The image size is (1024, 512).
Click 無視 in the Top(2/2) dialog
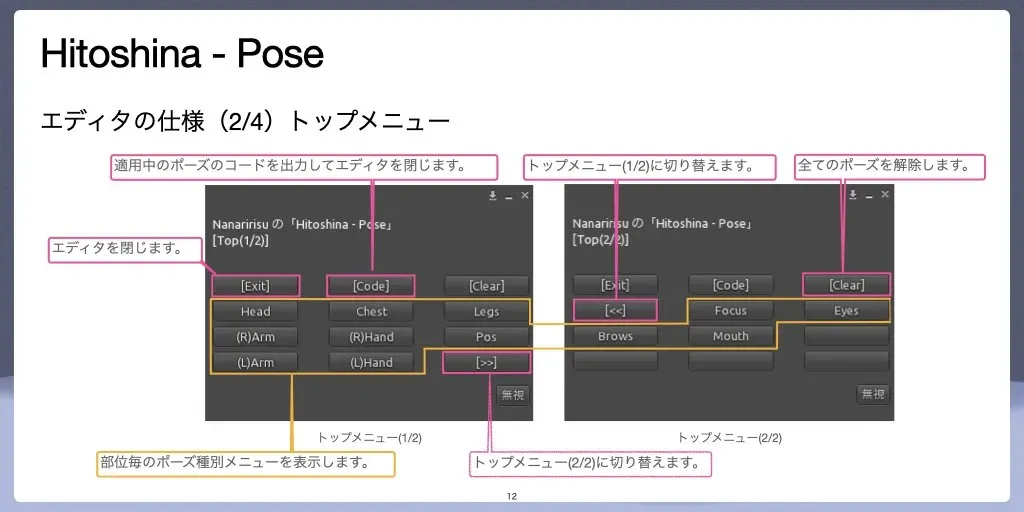pyautogui.click(x=873, y=394)
